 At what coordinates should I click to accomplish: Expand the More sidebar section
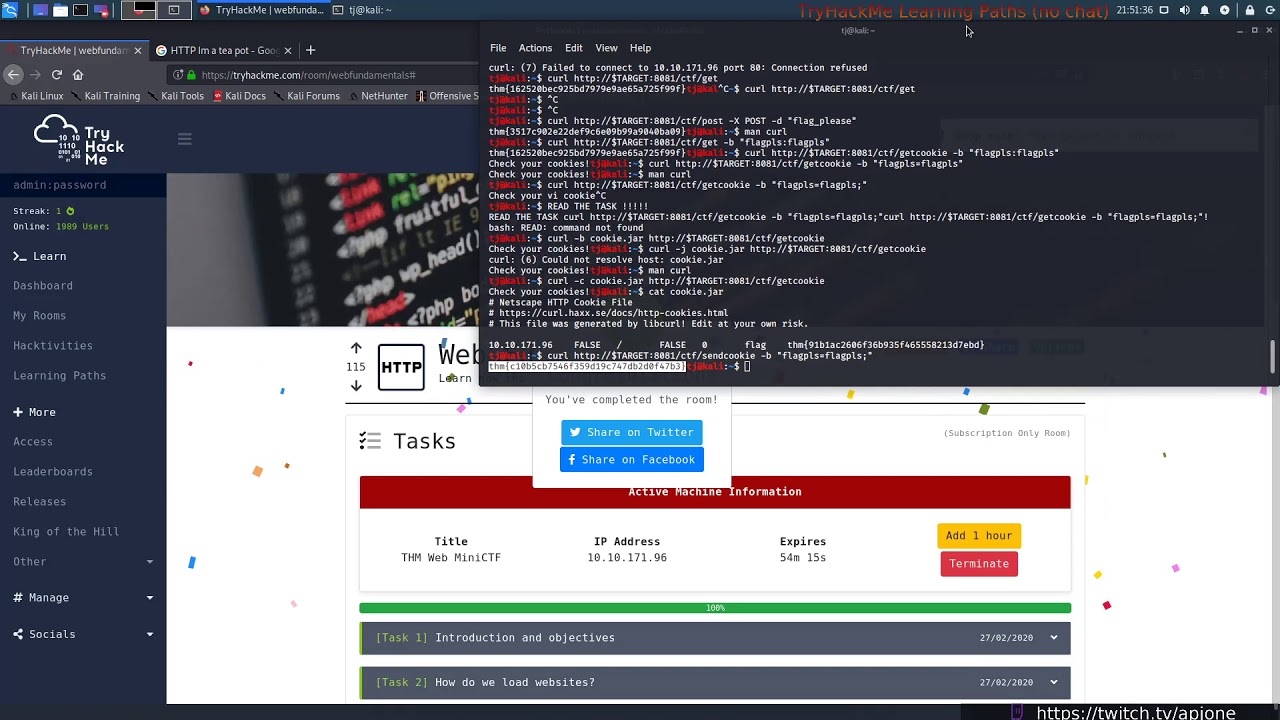tap(35, 412)
